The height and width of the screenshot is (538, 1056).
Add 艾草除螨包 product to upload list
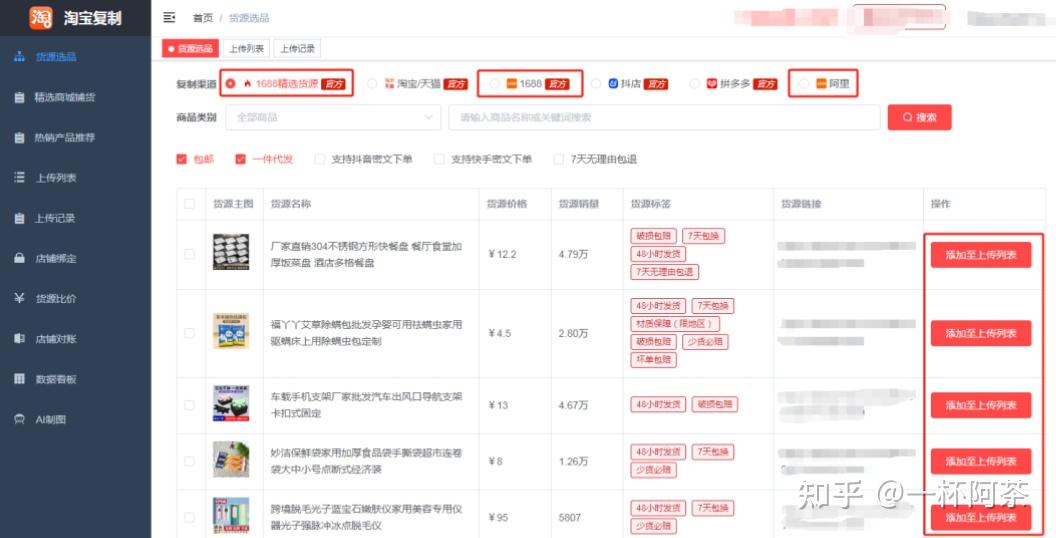[x=981, y=333]
